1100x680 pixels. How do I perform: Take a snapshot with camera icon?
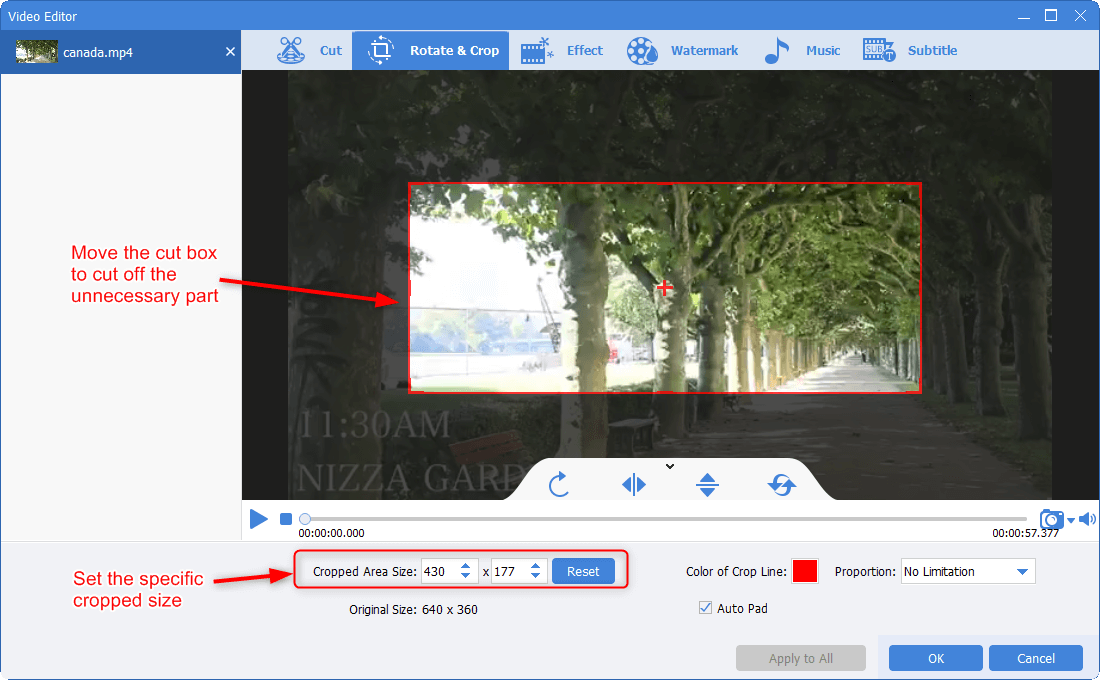tap(1052, 519)
